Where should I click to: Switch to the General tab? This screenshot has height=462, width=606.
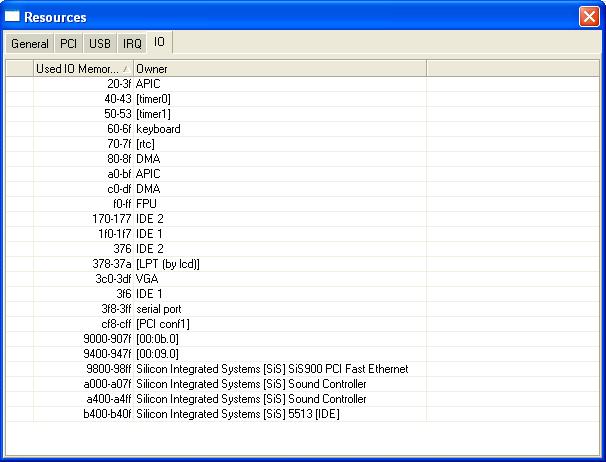tap(30, 43)
